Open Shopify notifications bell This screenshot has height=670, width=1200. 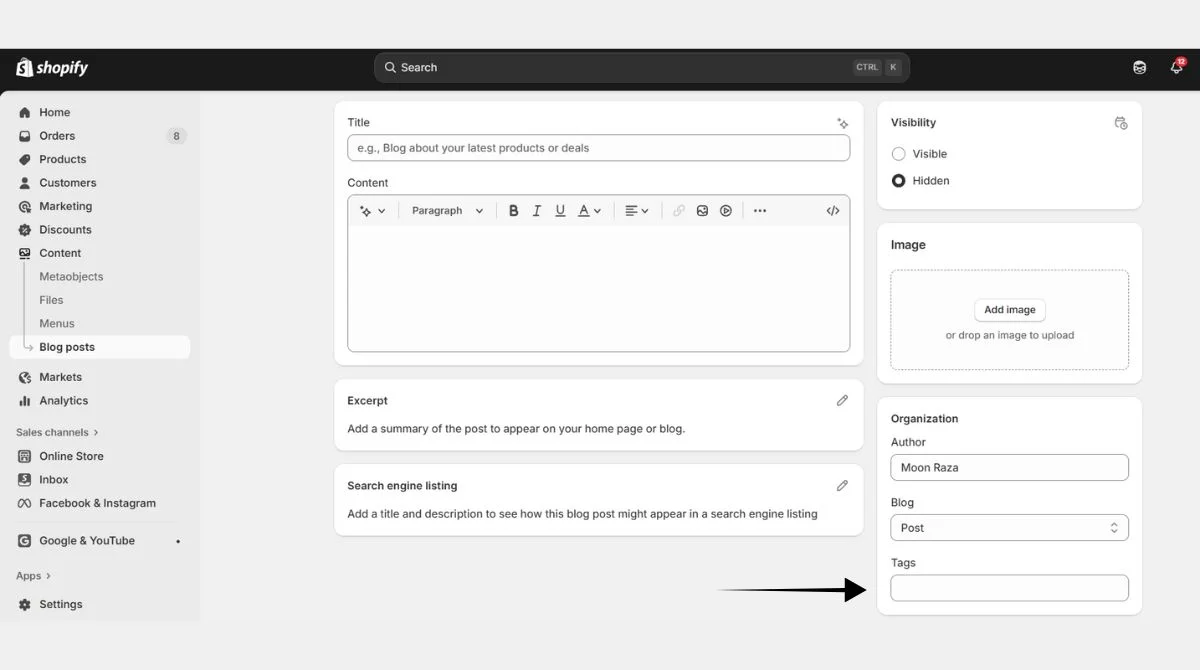pos(1176,67)
